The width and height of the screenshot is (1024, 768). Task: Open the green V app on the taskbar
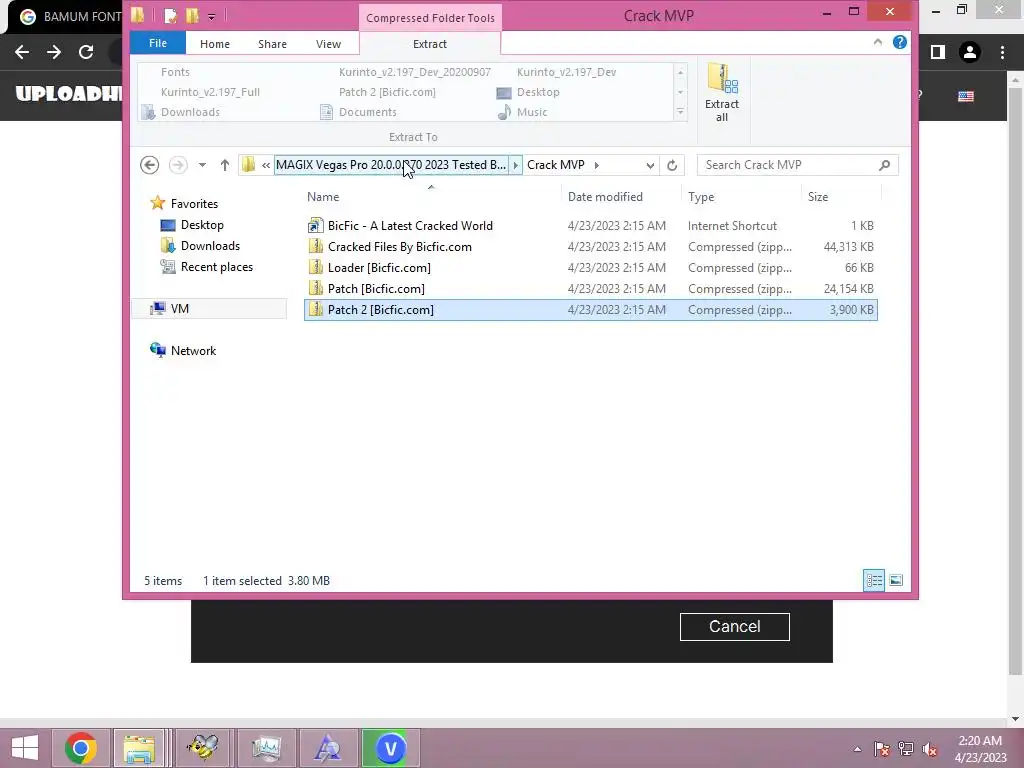tap(390, 748)
